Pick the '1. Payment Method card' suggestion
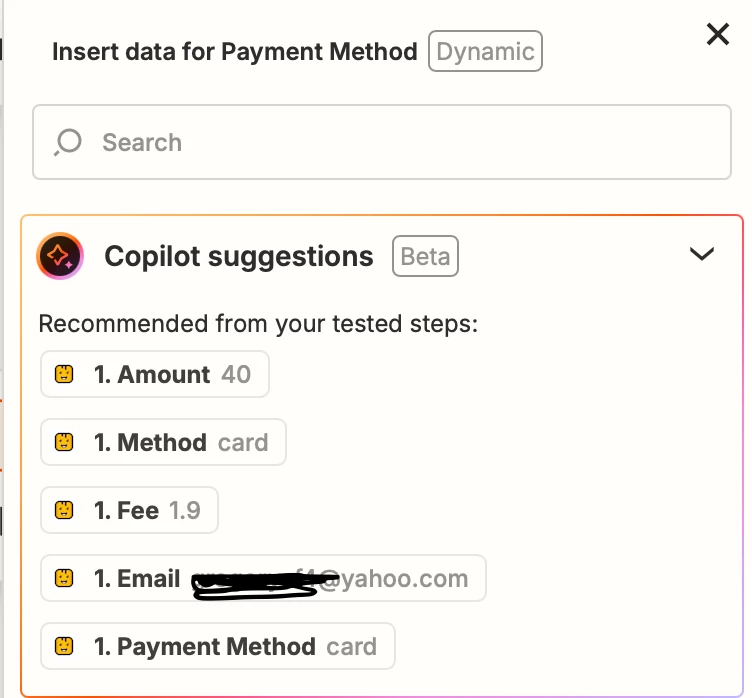Viewport: 752px width, 698px height. pos(218,647)
